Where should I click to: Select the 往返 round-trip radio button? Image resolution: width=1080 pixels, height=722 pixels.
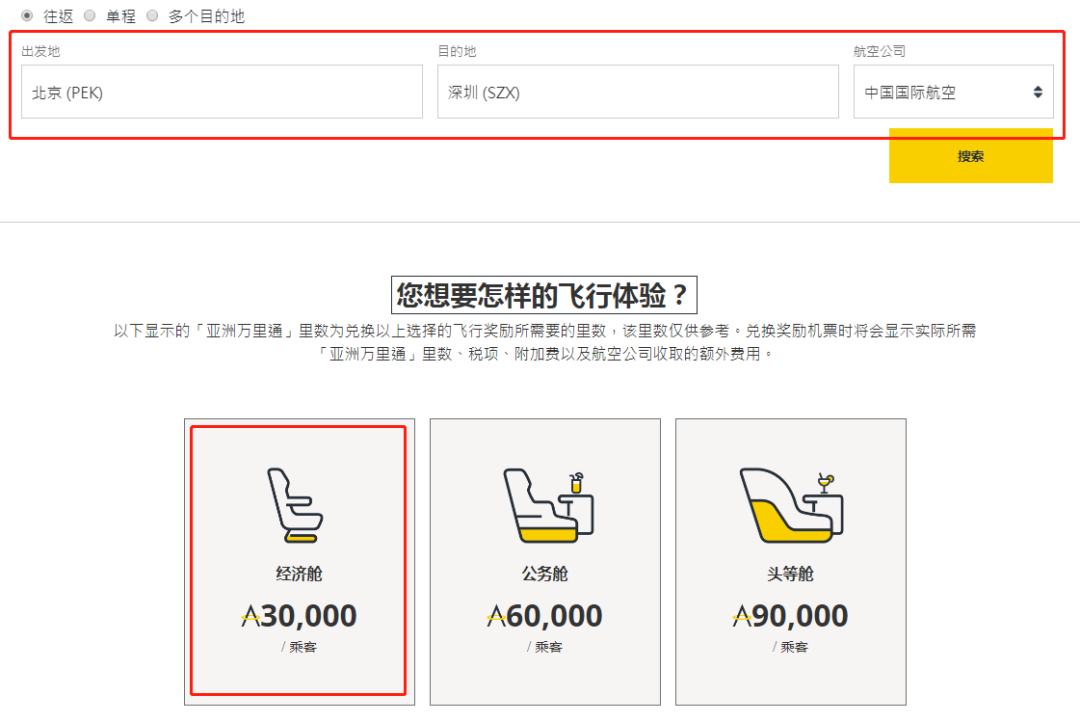point(27,15)
